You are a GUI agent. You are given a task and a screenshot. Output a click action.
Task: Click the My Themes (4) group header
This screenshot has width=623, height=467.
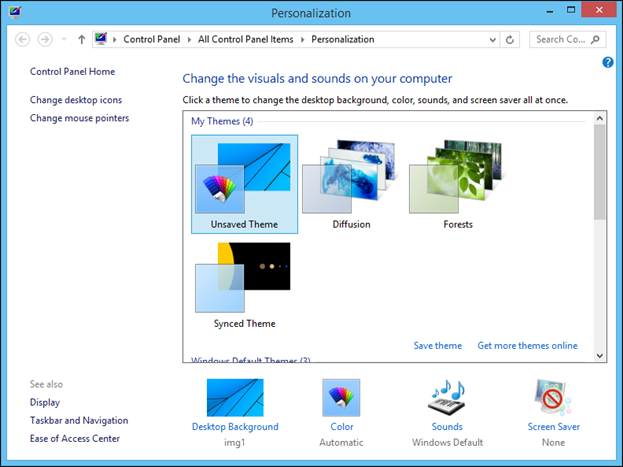pos(222,121)
